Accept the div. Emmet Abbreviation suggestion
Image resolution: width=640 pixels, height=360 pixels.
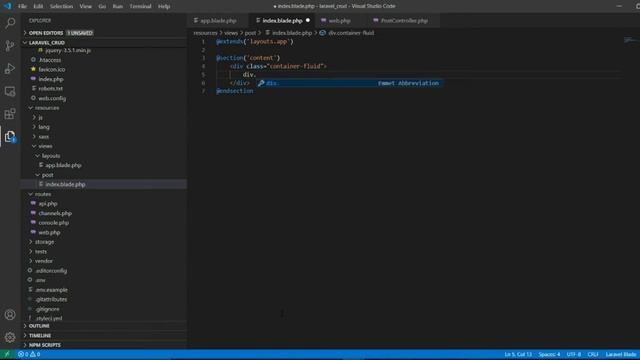click(x=349, y=83)
